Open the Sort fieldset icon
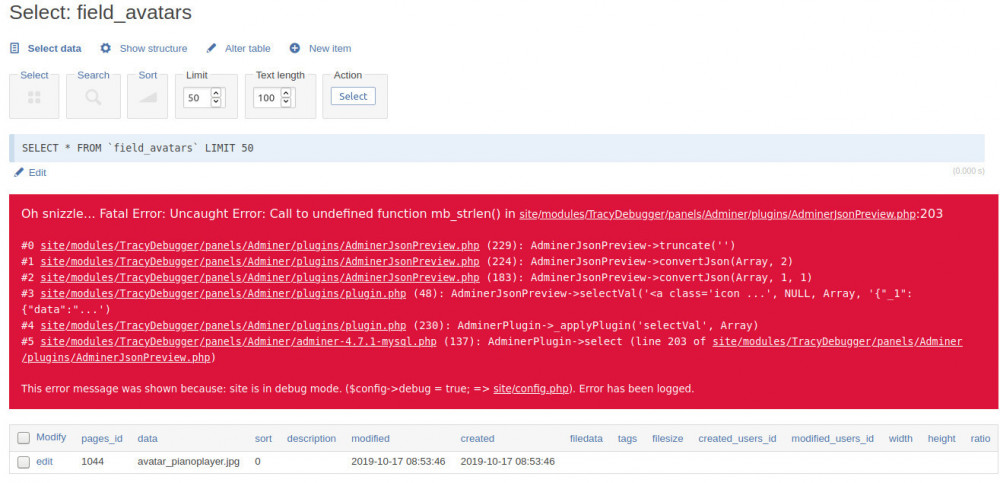 (x=147, y=97)
